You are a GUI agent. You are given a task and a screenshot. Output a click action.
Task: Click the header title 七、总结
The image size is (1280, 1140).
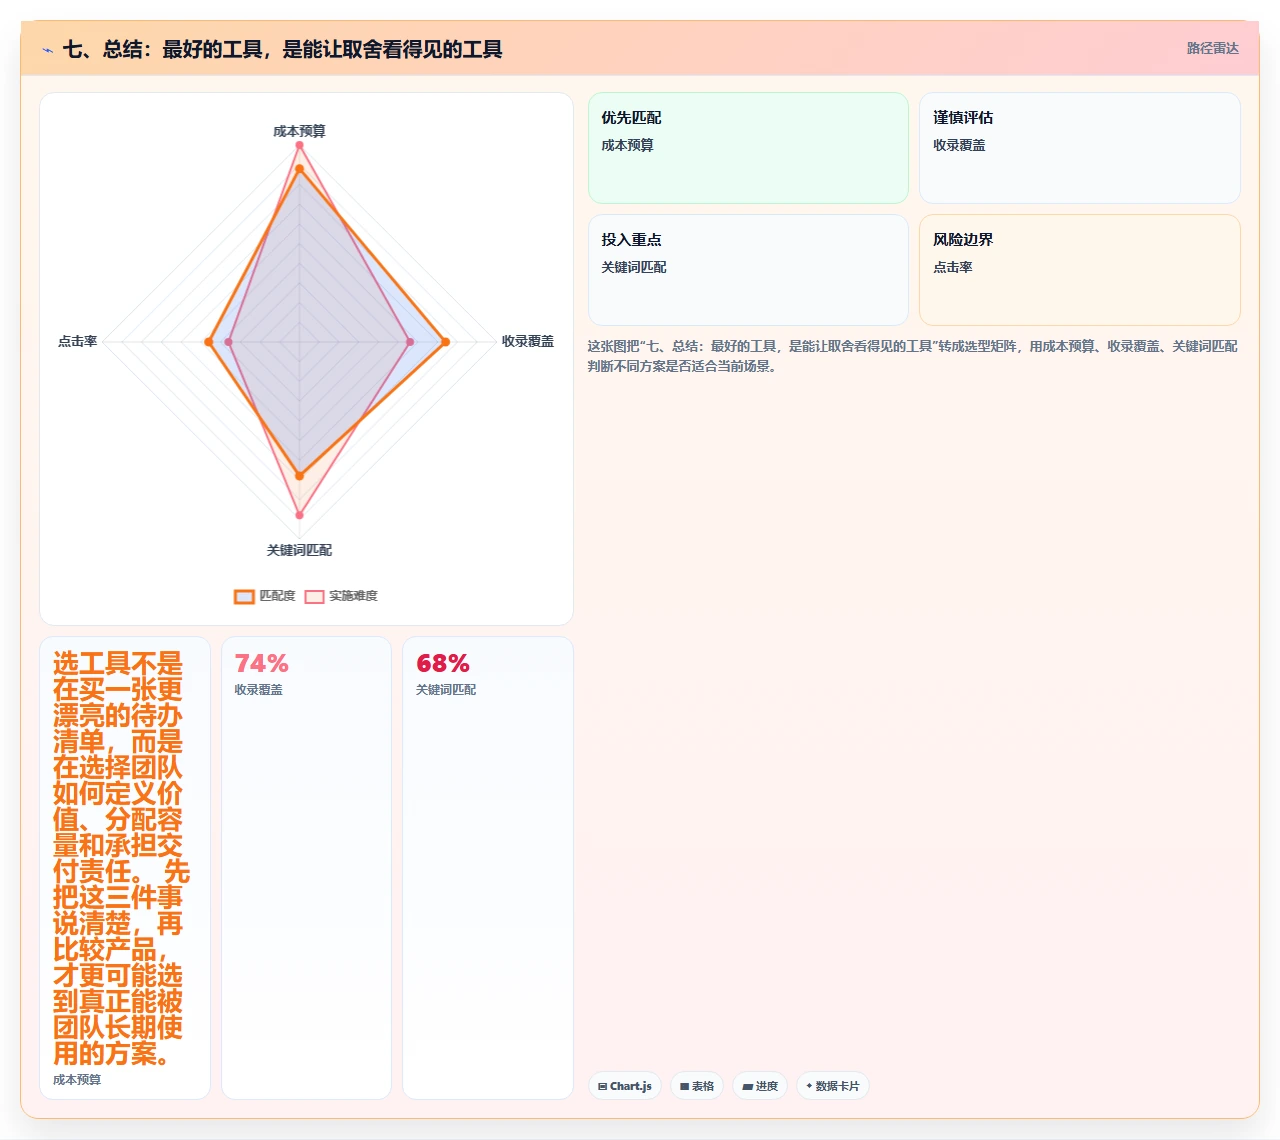click(282, 49)
